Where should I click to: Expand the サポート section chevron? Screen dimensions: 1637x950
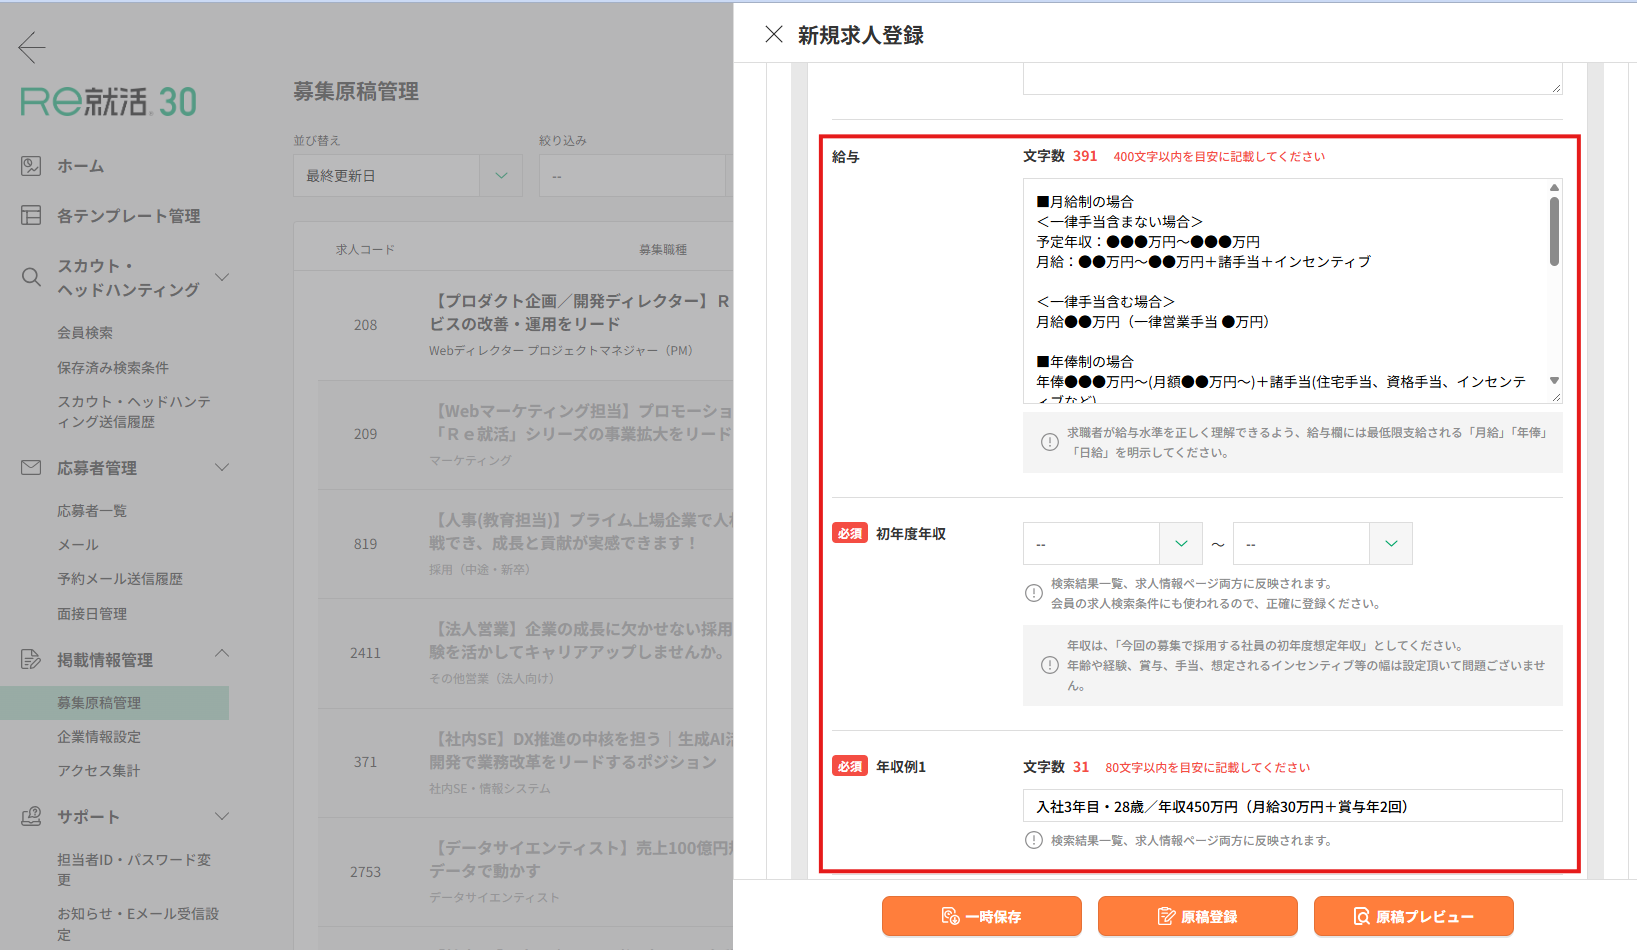222,816
